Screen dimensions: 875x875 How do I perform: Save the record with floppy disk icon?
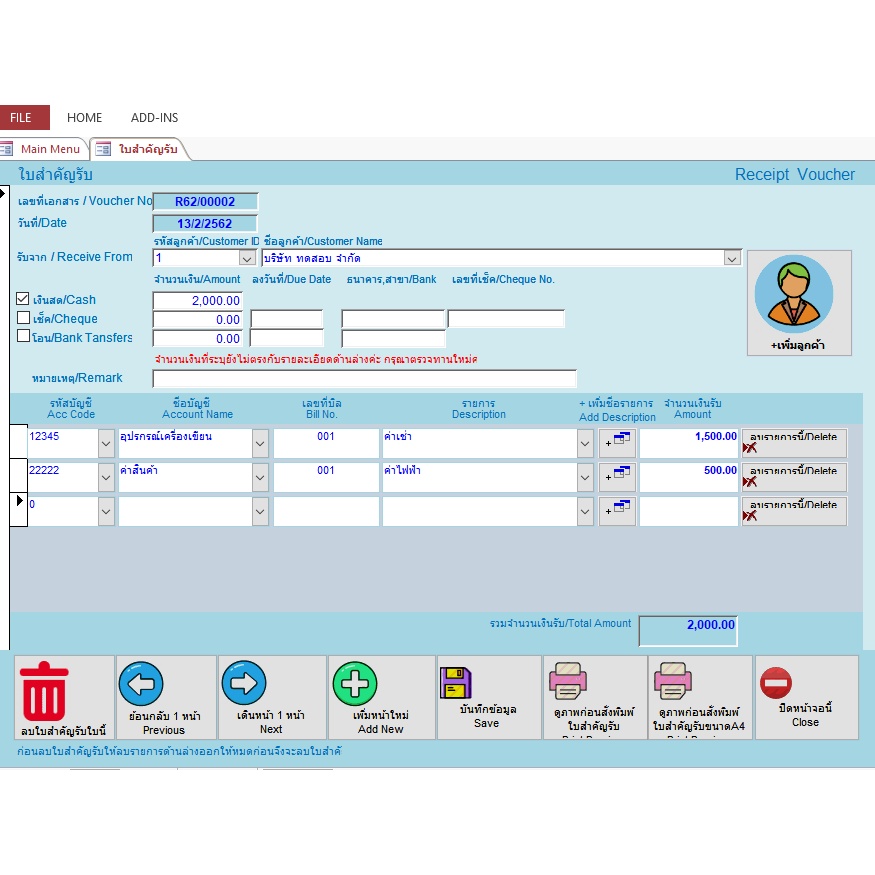pos(455,682)
